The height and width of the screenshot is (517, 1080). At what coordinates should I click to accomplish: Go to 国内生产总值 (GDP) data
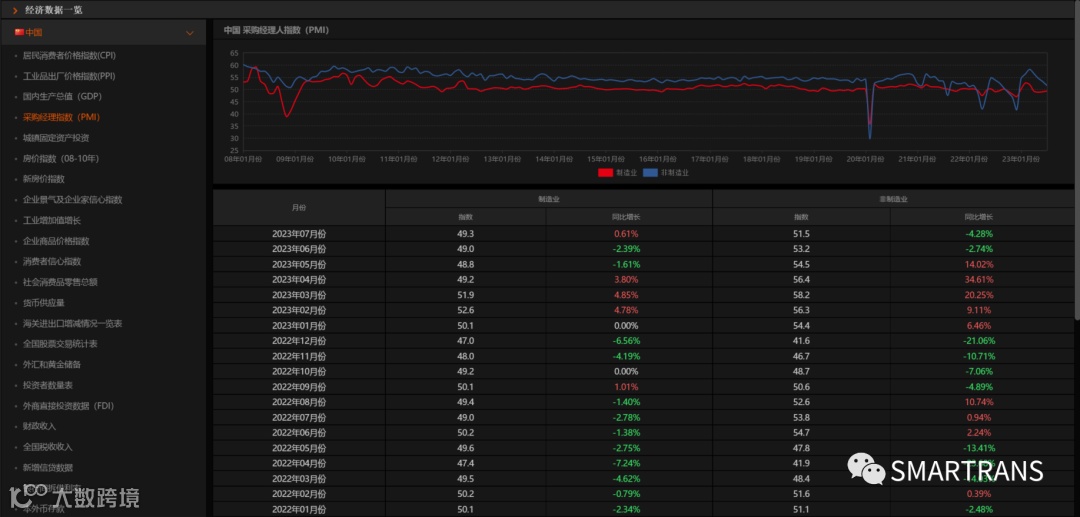(62, 96)
